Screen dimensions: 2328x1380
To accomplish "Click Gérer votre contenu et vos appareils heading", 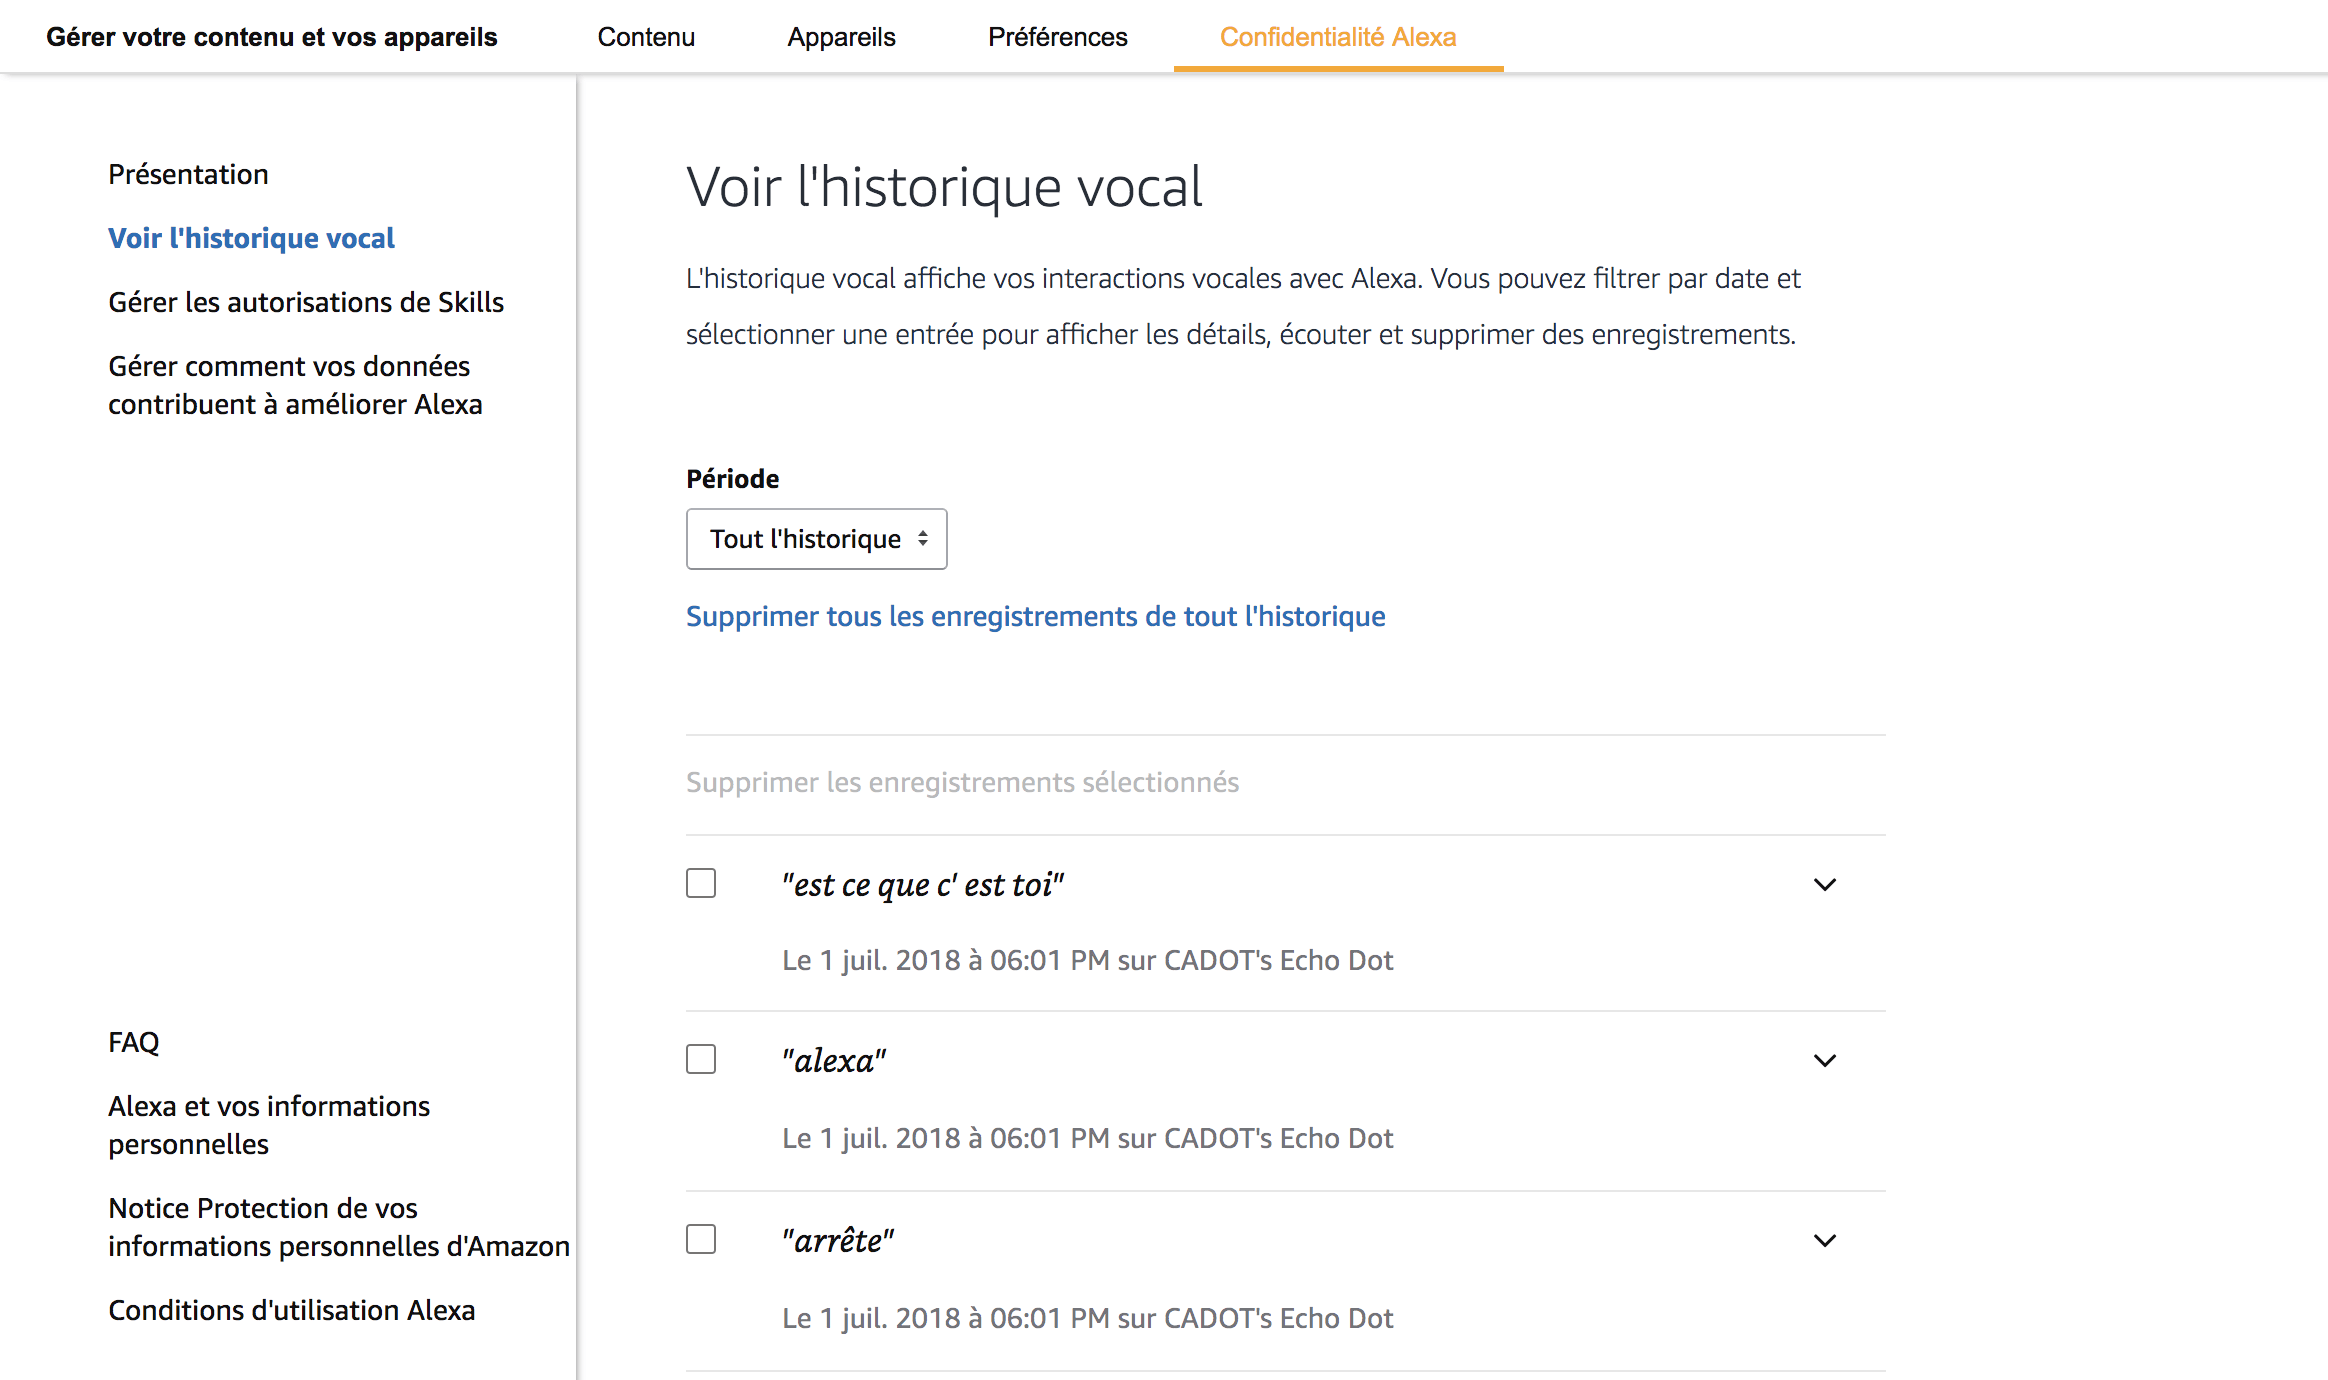I will click(x=272, y=37).
